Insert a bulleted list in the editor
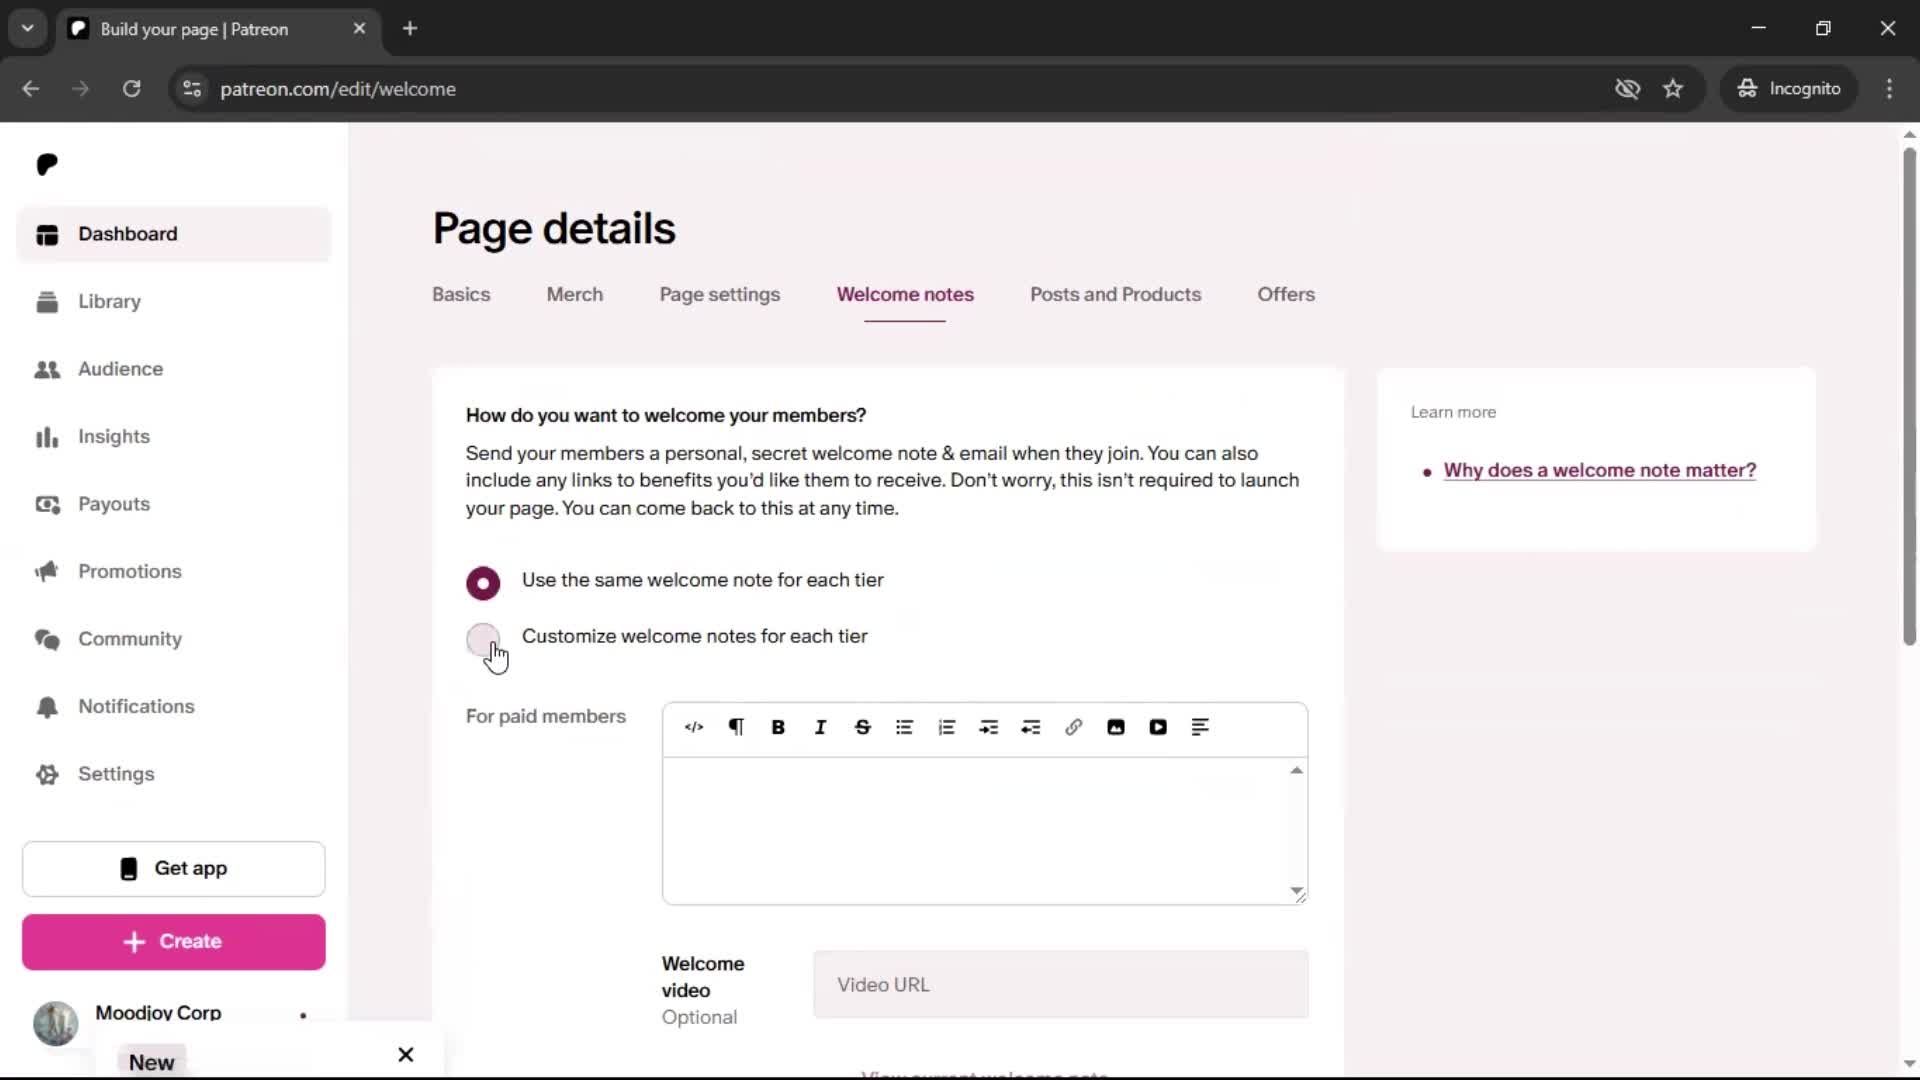Screen dimensions: 1920x1080 pyautogui.click(x=904, y=728)
